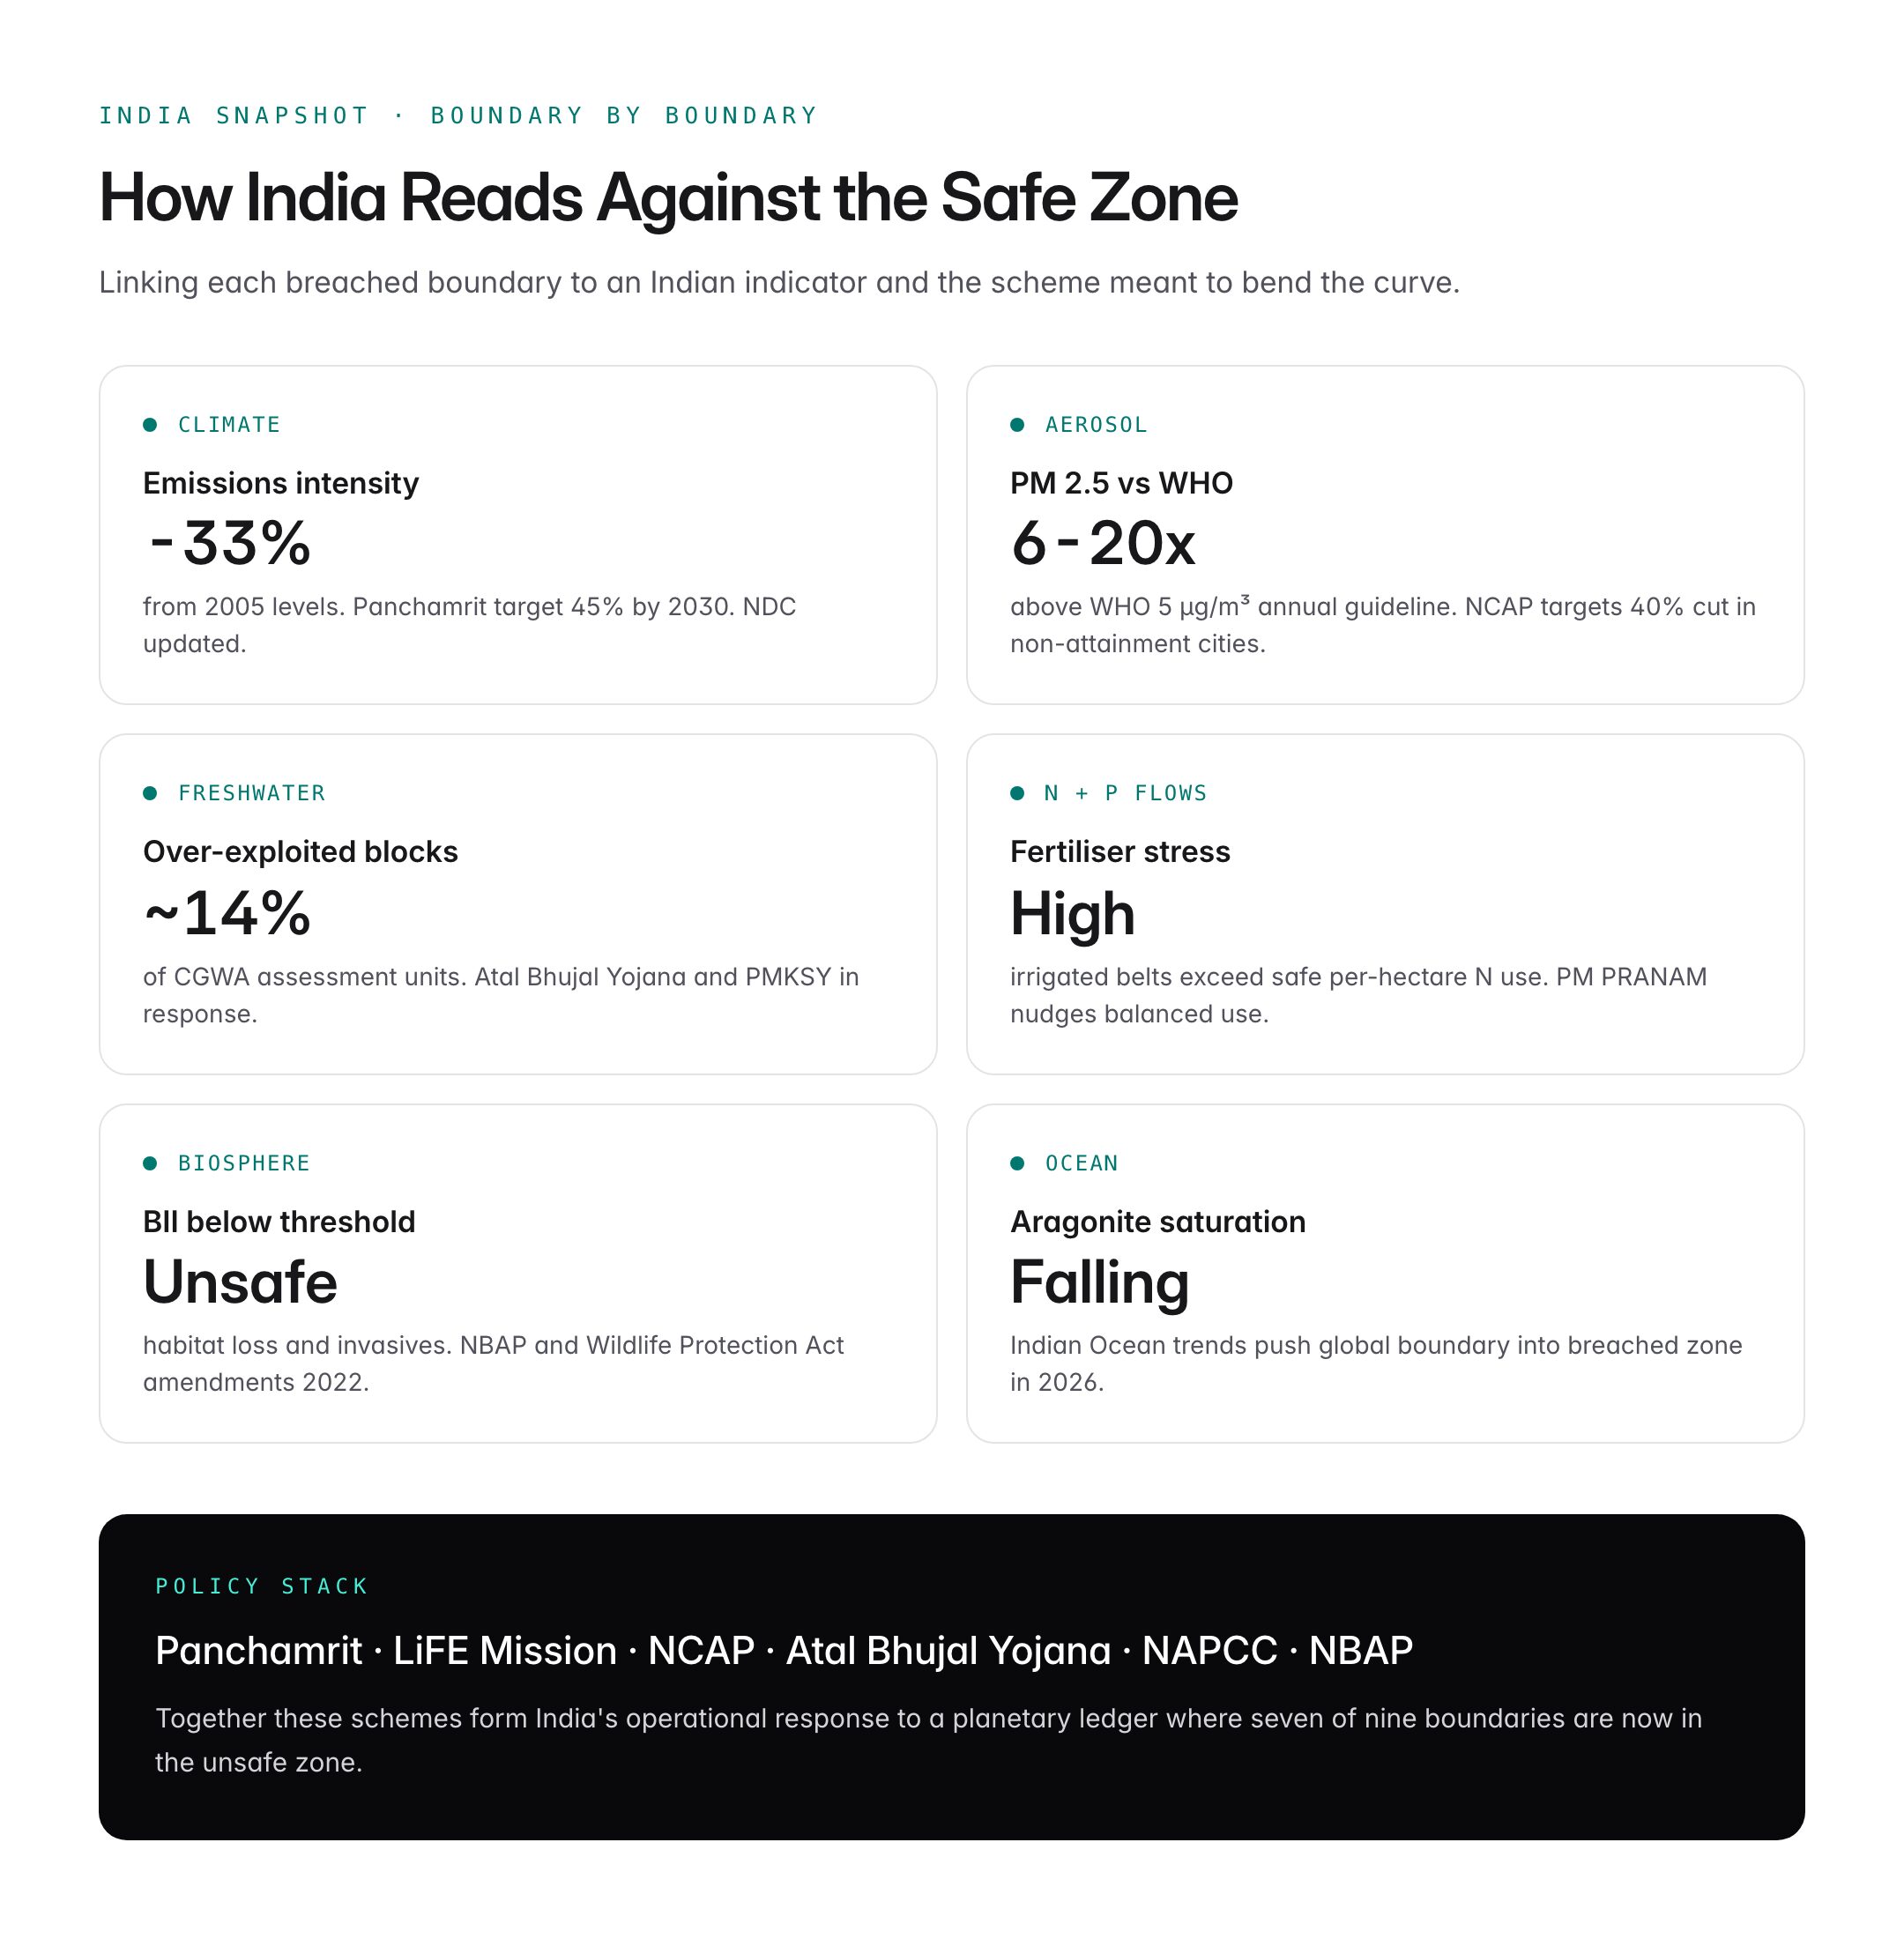The image size is (1904, 1939).
Task: Open Atal Bhujal Yojana in policy stack
Action: (x=948, y=1651)
